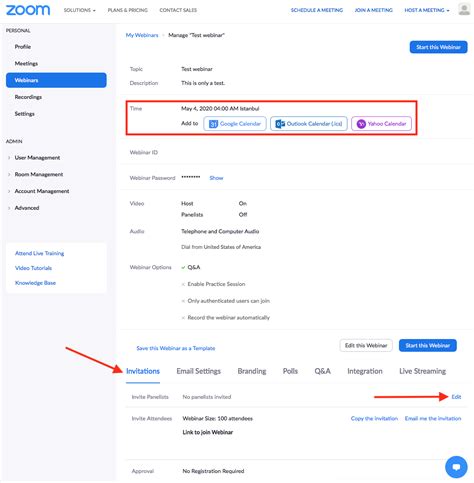Open Attend Live Training link

(39, 253)
